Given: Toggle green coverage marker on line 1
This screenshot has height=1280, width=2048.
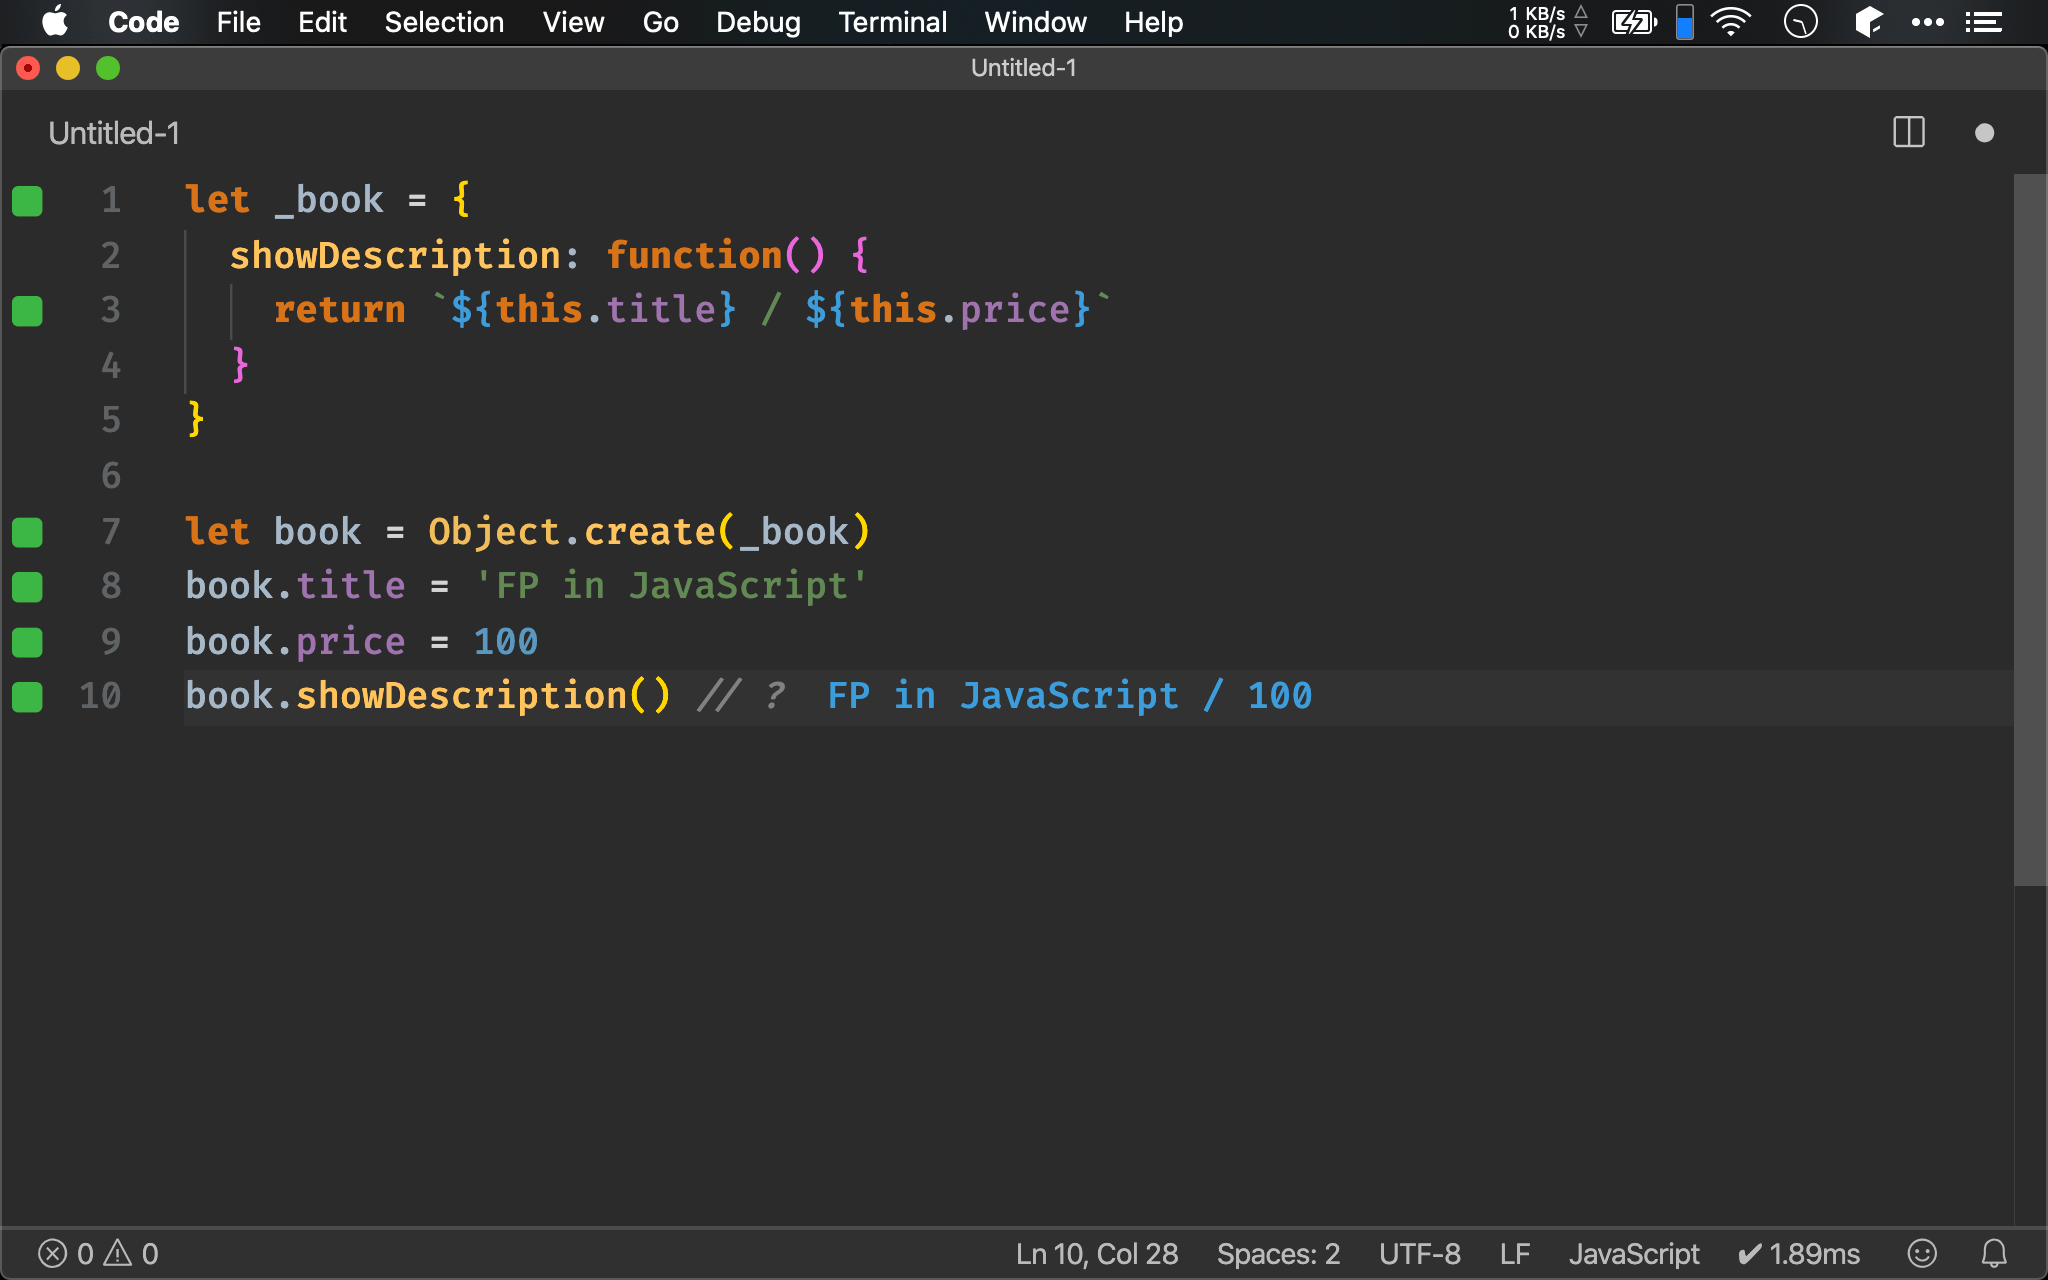Looking at the screenshot, I should [27, 201].
